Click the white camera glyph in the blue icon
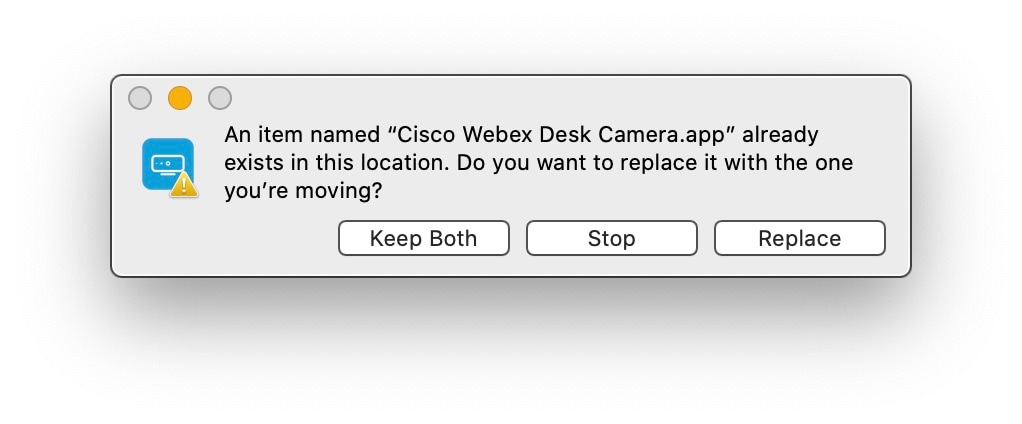The height and width of the screenshot is (424, 1022). point(163,162)
